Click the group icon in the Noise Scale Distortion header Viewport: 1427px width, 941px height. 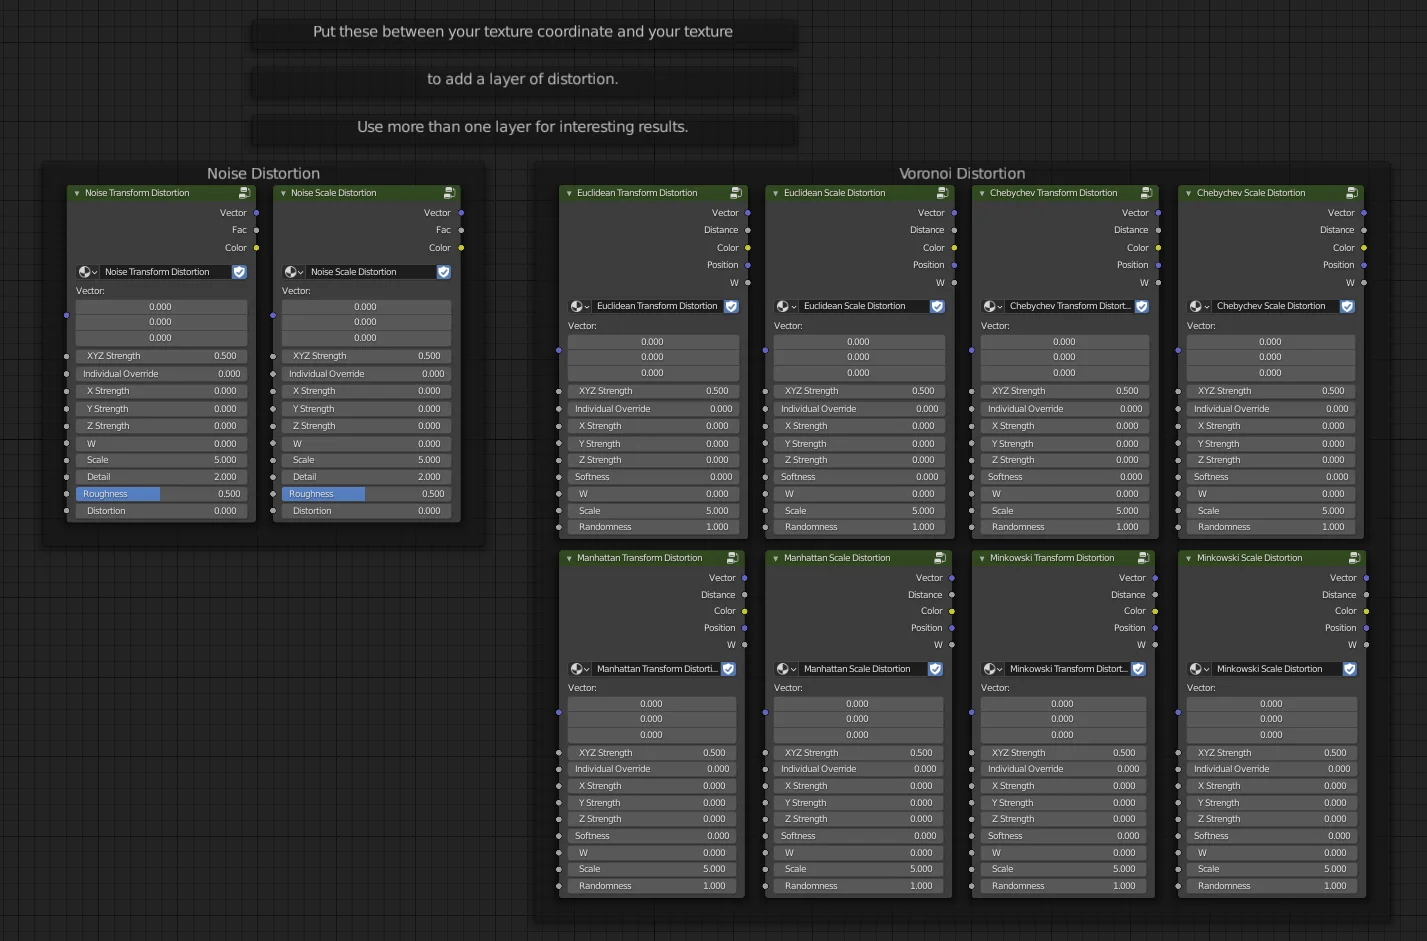449,193
